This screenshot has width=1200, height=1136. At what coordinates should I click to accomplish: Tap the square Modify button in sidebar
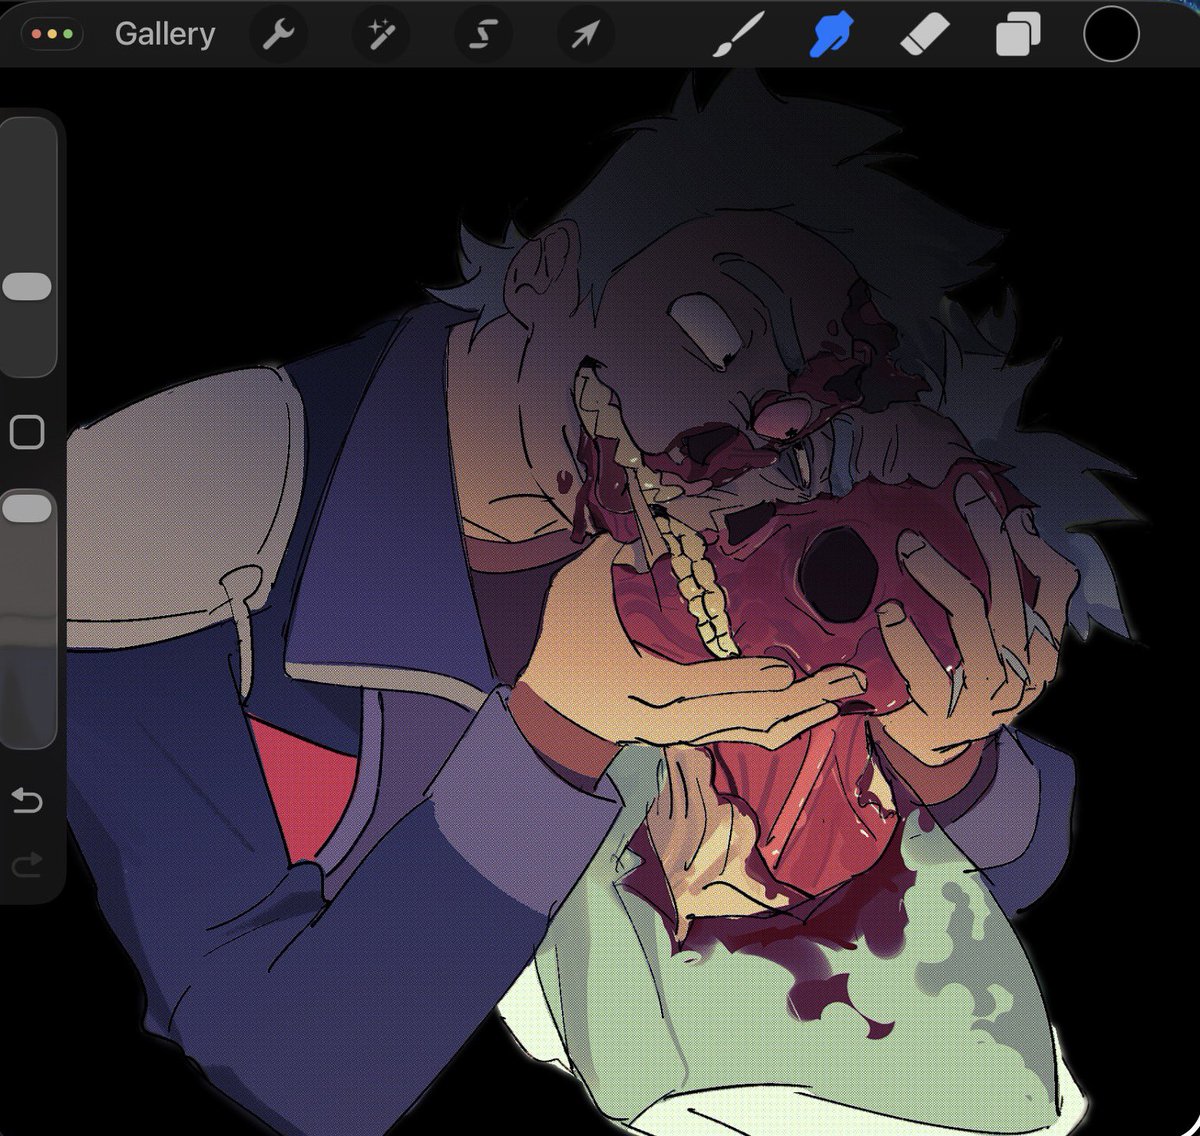[x=26, y=432]
